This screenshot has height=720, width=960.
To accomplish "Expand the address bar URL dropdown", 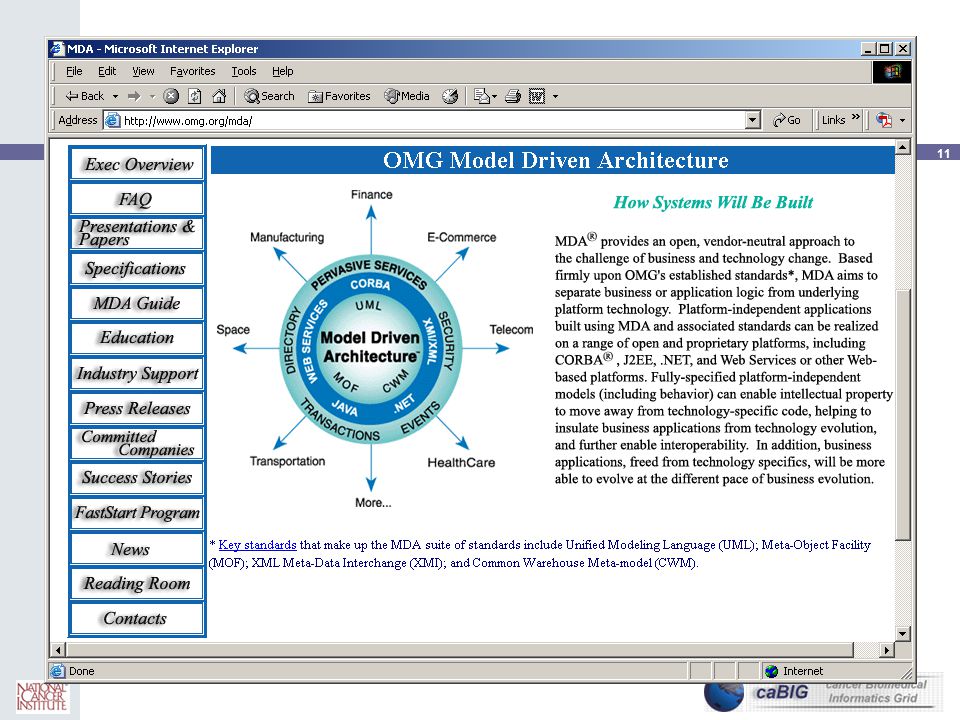I will (x=753, y=120).
